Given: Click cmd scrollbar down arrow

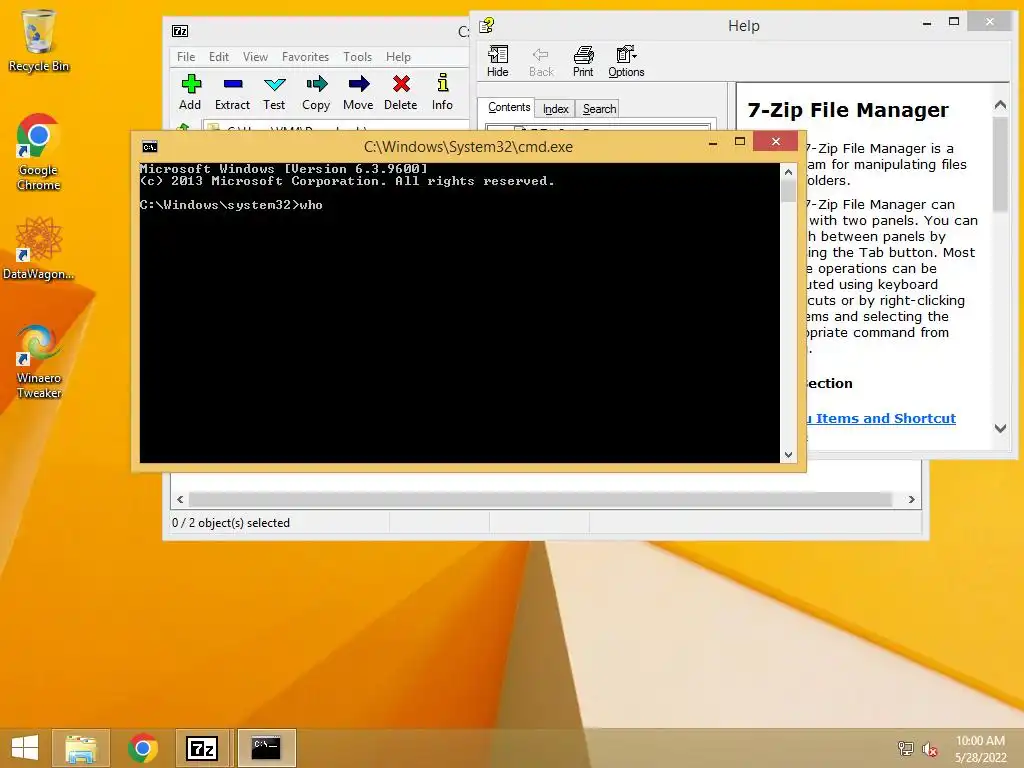Looking at the screenshot, I should 788,455.
